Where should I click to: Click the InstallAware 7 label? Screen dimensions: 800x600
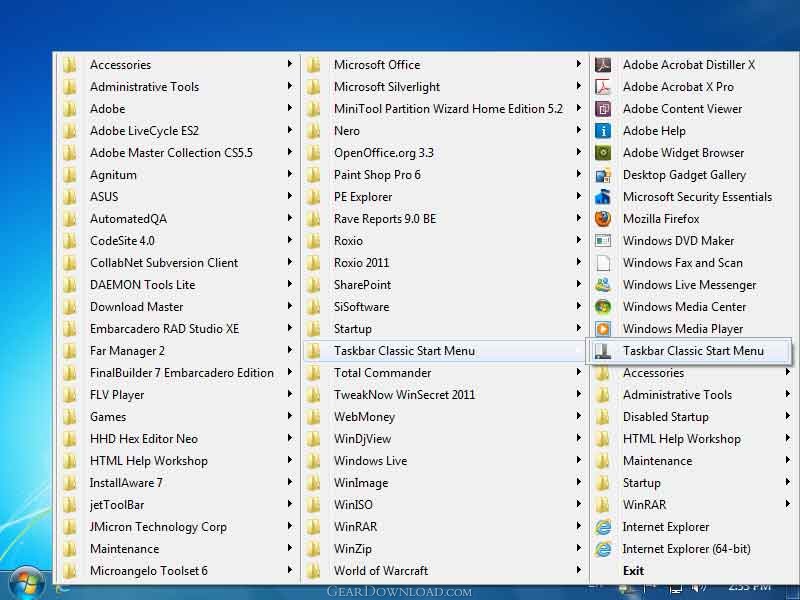pyautogui.click(x=126, y=483)
